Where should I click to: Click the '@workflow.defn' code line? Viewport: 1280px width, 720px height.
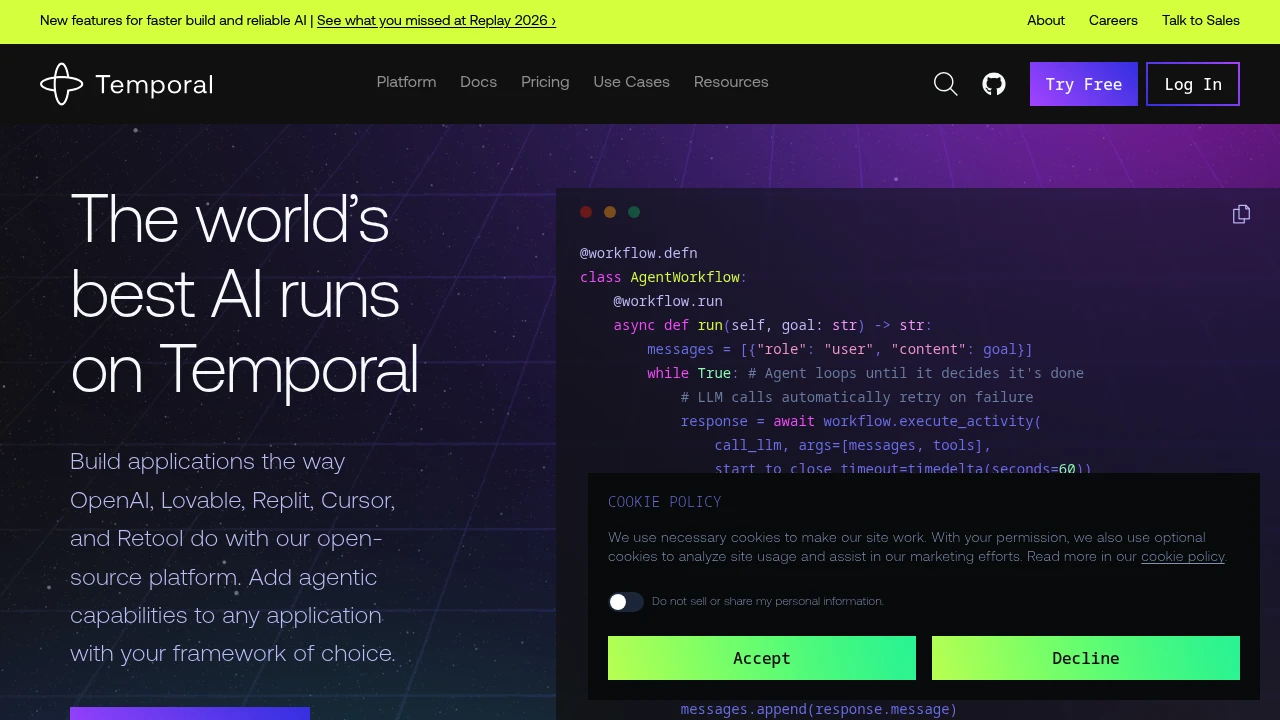pos(639,253)
